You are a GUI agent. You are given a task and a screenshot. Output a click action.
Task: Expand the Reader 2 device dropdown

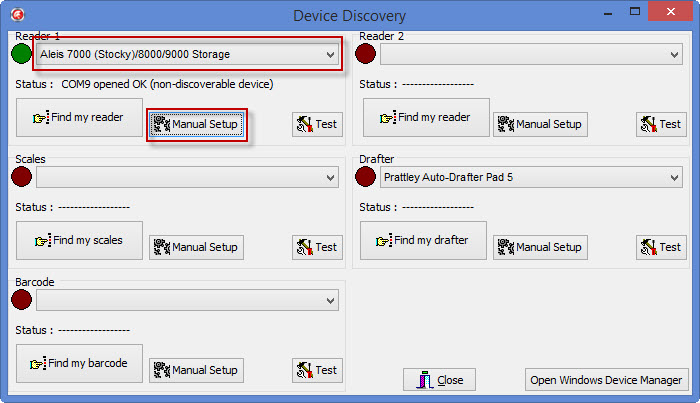531,54
